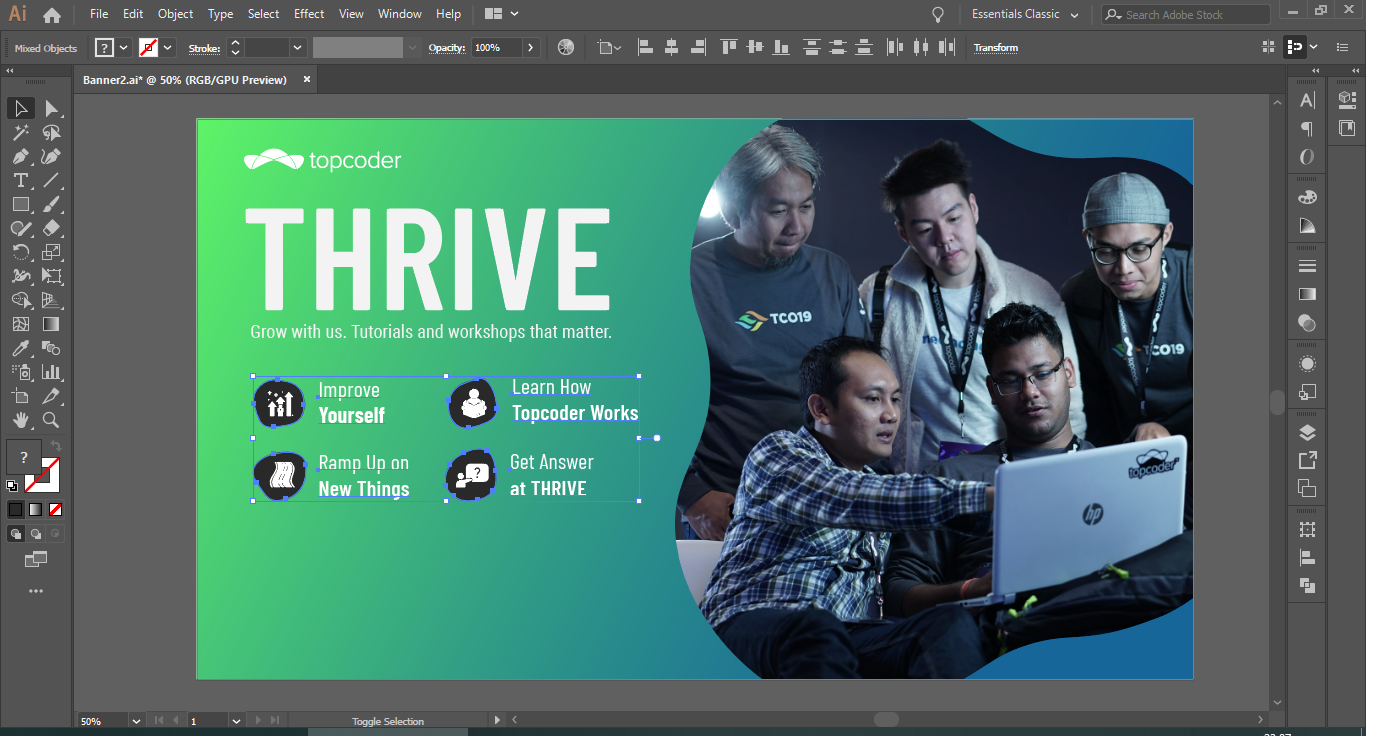This screenshot has height=736, width=1374.
Task: Click the Transform link in control bar
Action: point(996,47)
